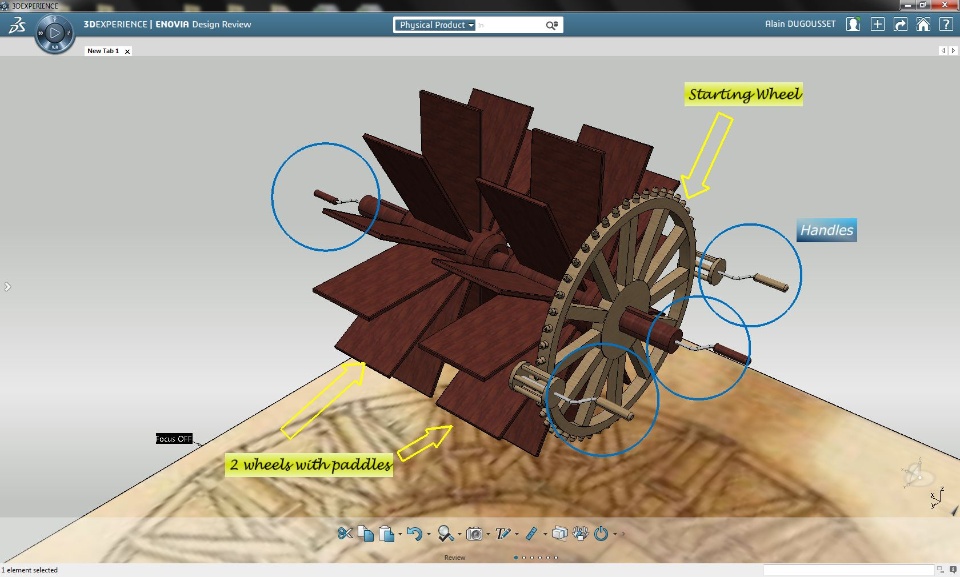This screenshot has height=577, width=960.
Task: Click the Review section label
Action: pos(454,557)
